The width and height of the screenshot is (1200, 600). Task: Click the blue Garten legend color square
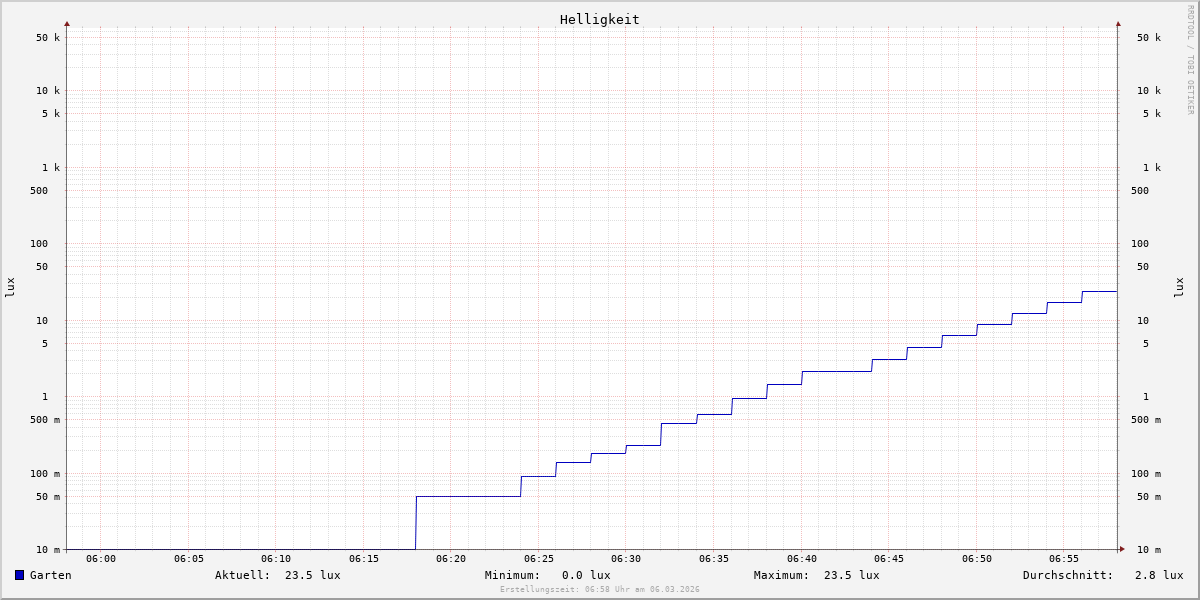click(x=19, y=575)
